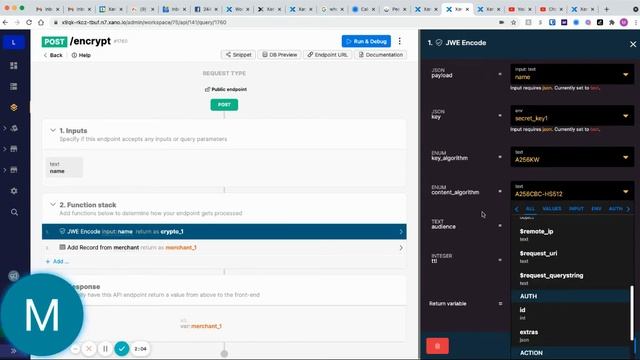
Task: Open the browser extensions puzzle icon
Action: click(611, 22)
